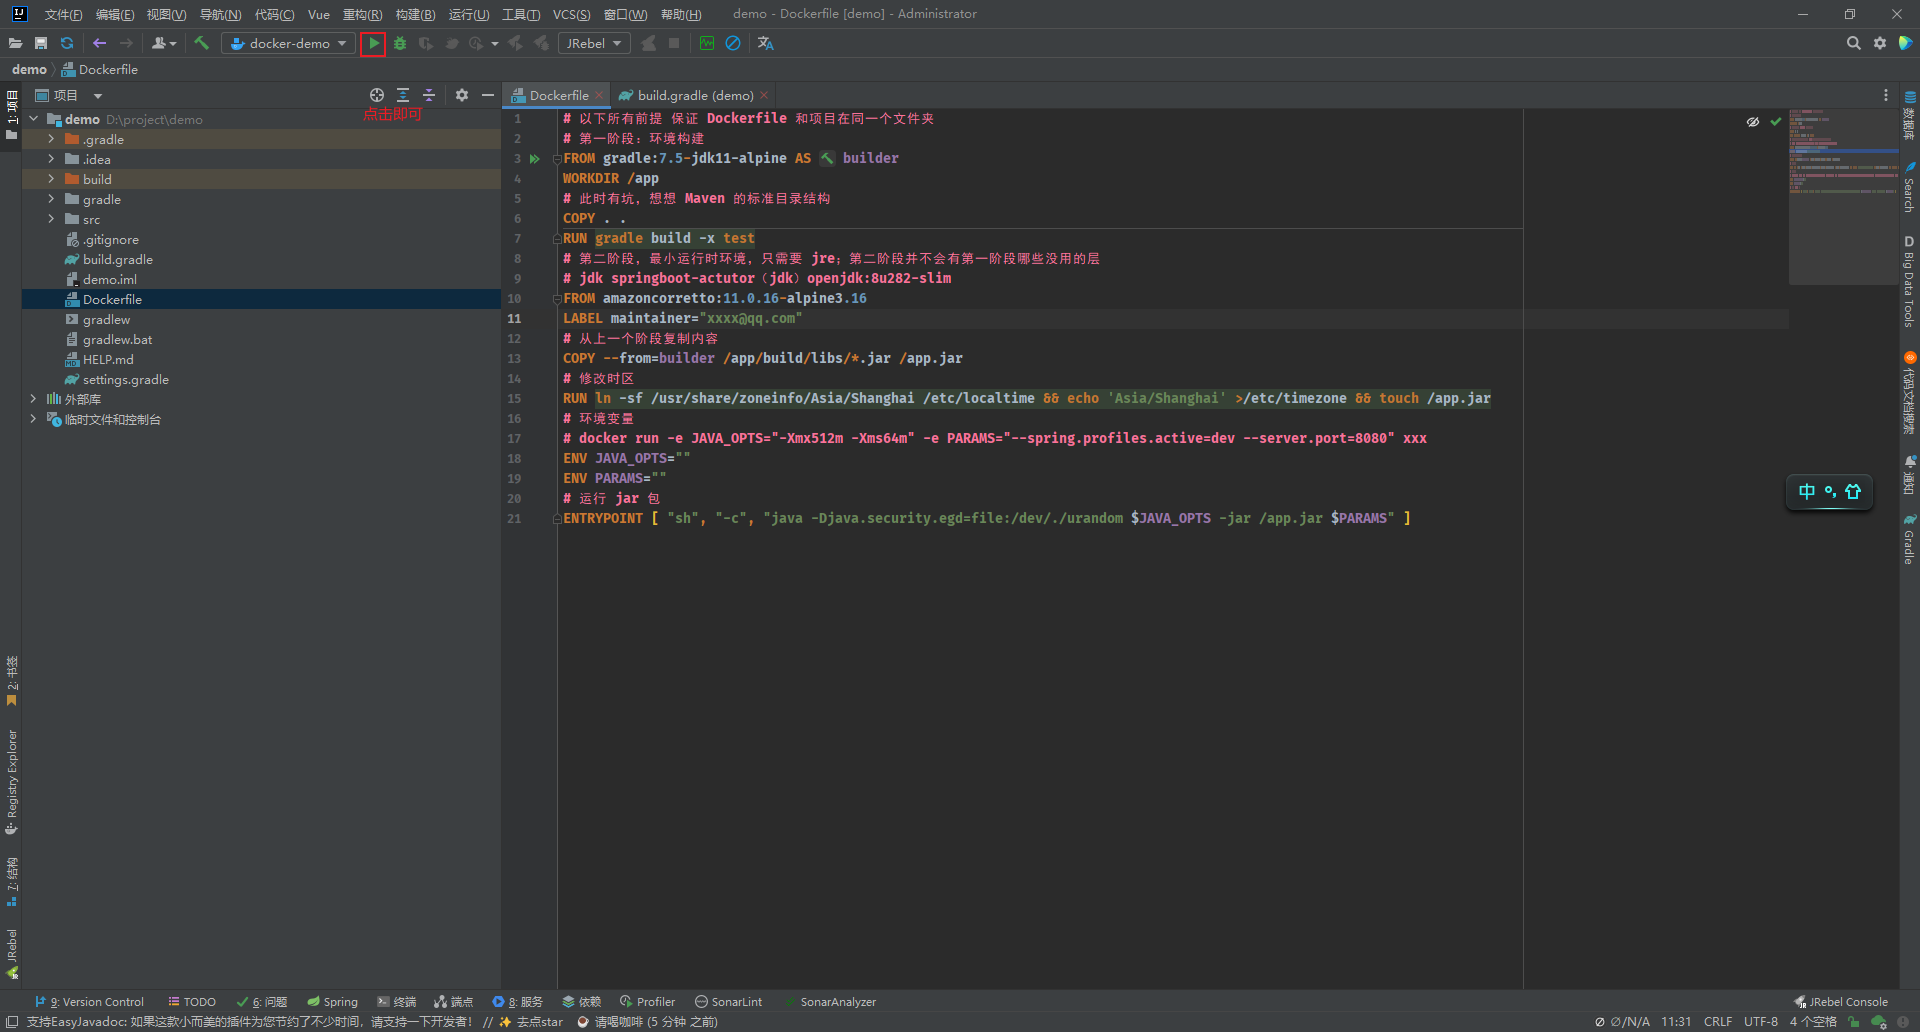This screenshot has width=1920, height=1032.
Task: Navigate forward with the grey arrow
Action: coord(126,43)
